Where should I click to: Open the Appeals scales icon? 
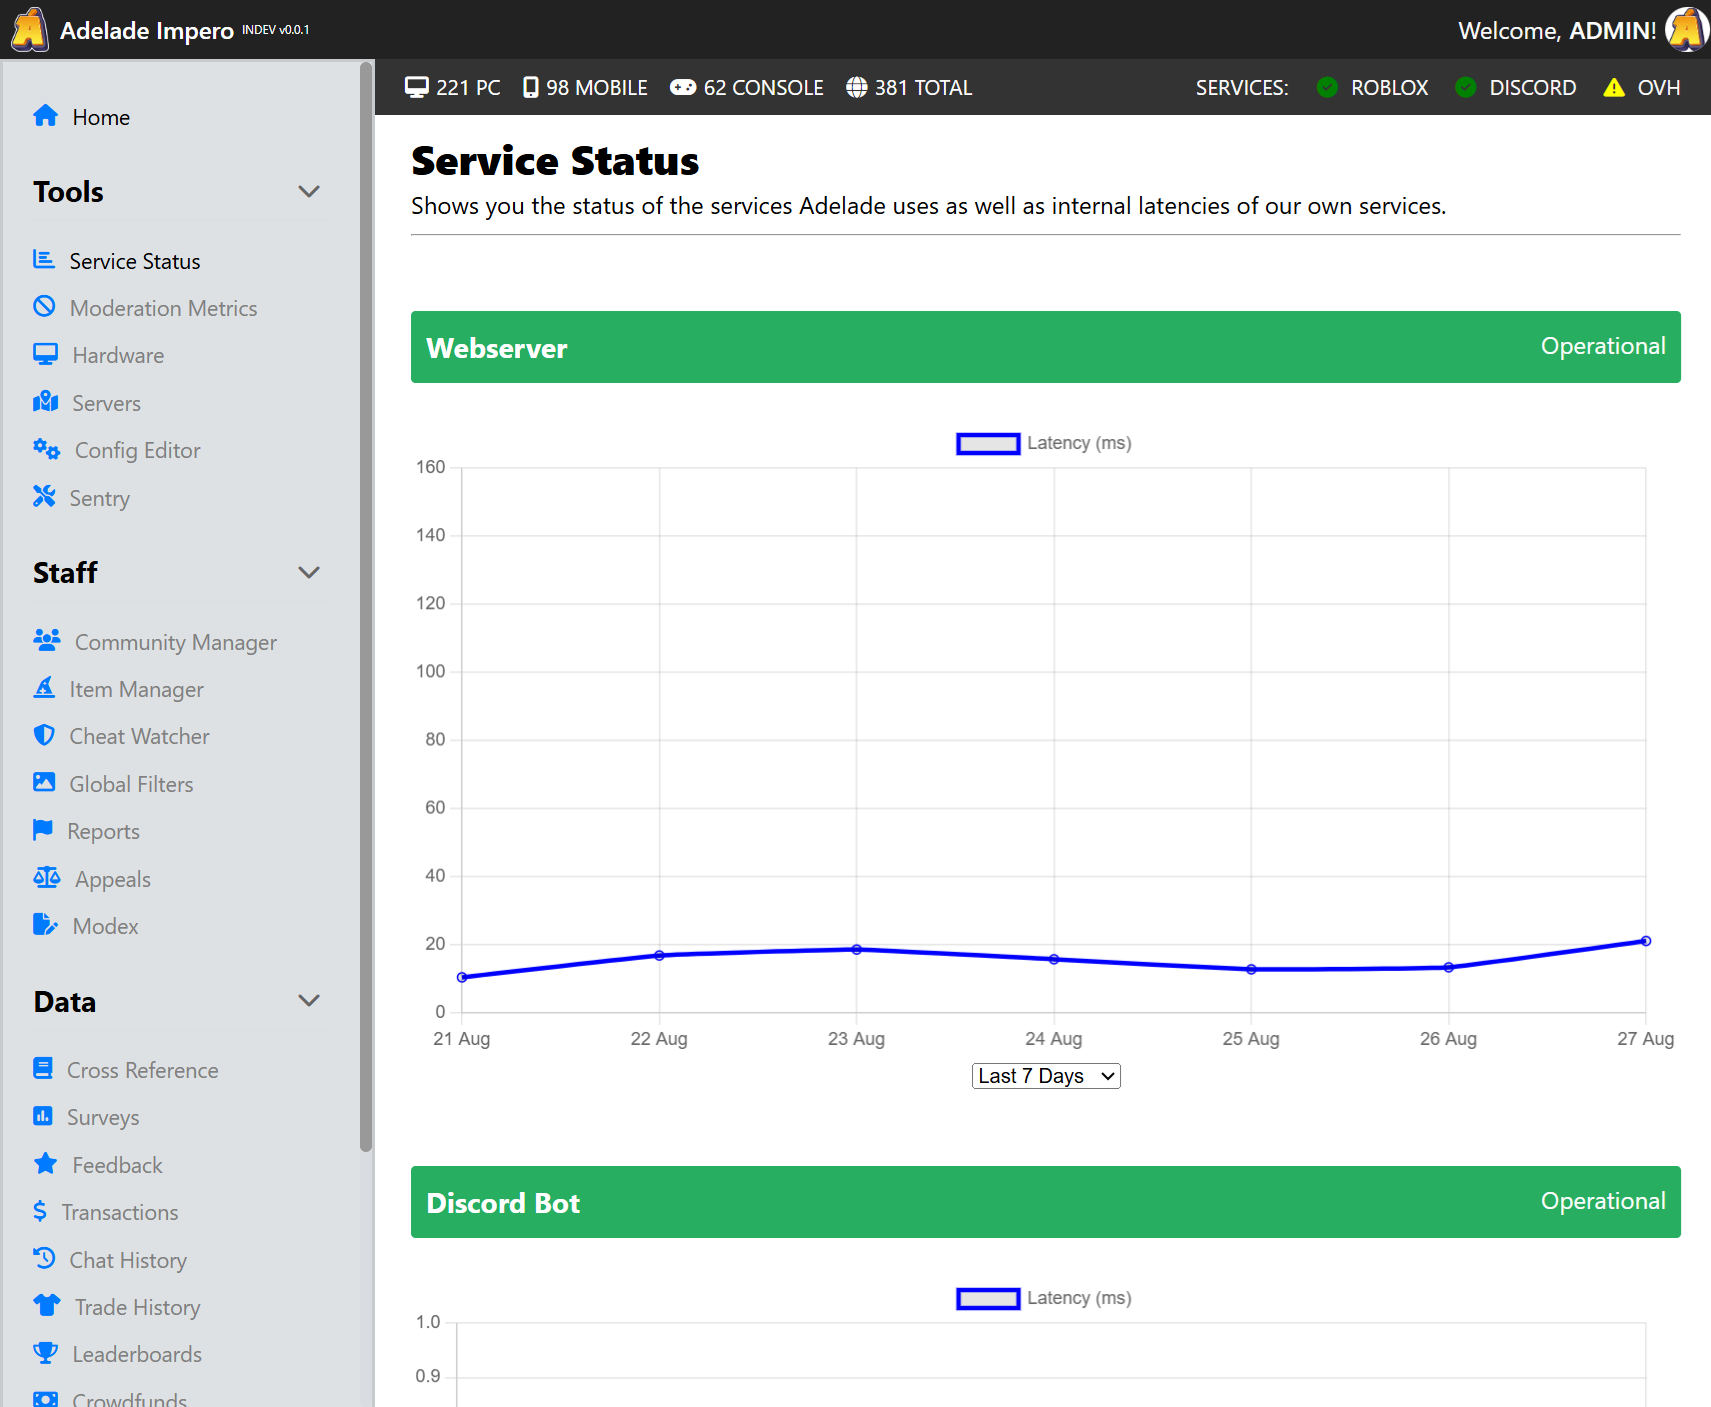pyautogui.click(x=46, y=877)
